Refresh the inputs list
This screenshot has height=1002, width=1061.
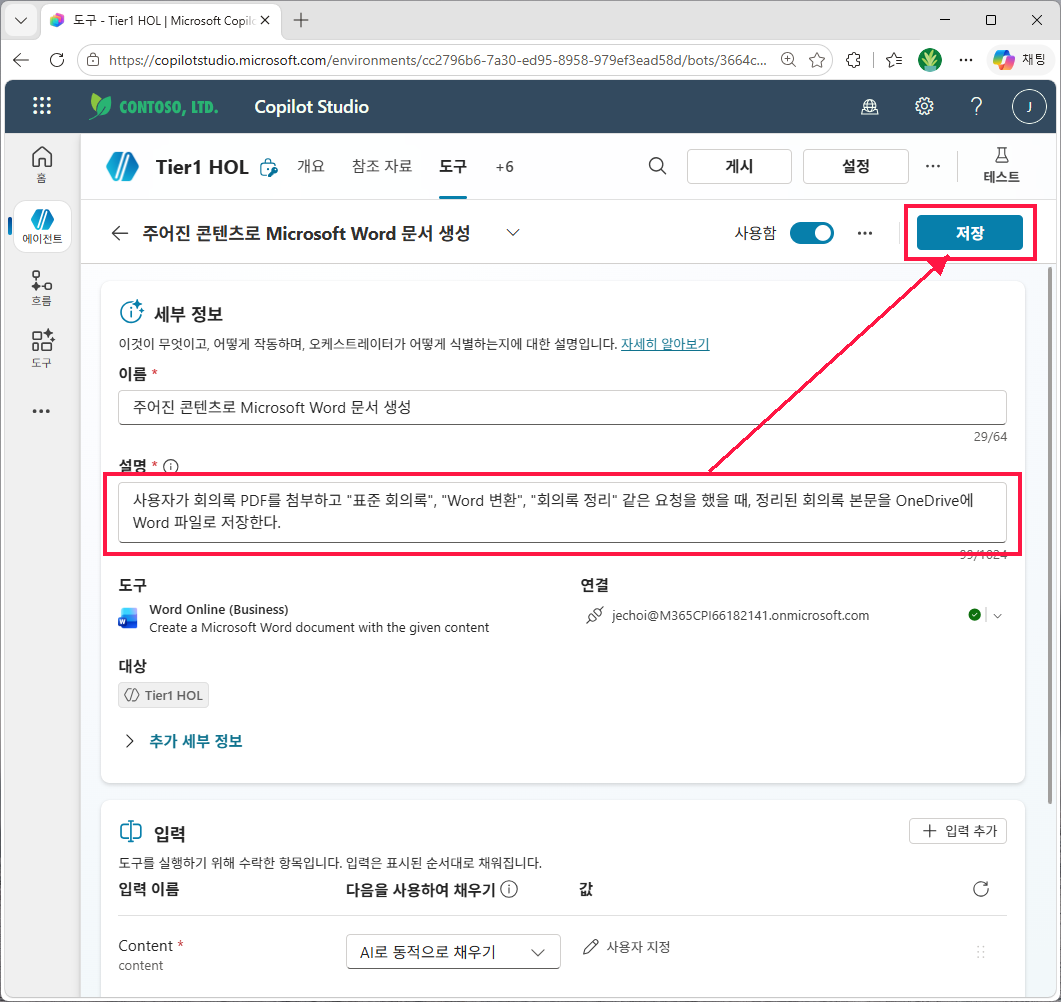point(980,889)
